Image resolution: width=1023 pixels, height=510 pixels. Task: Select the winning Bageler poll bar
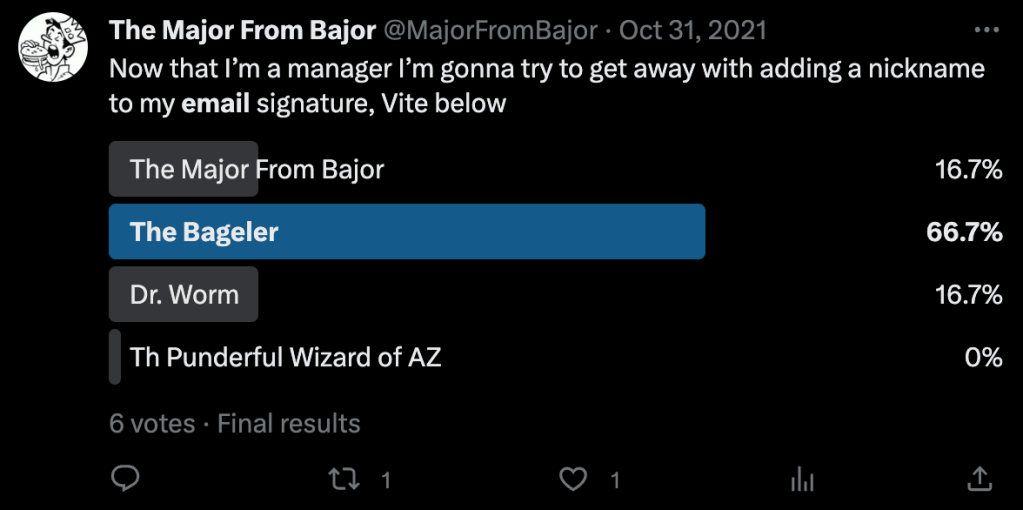click(407, 232)
